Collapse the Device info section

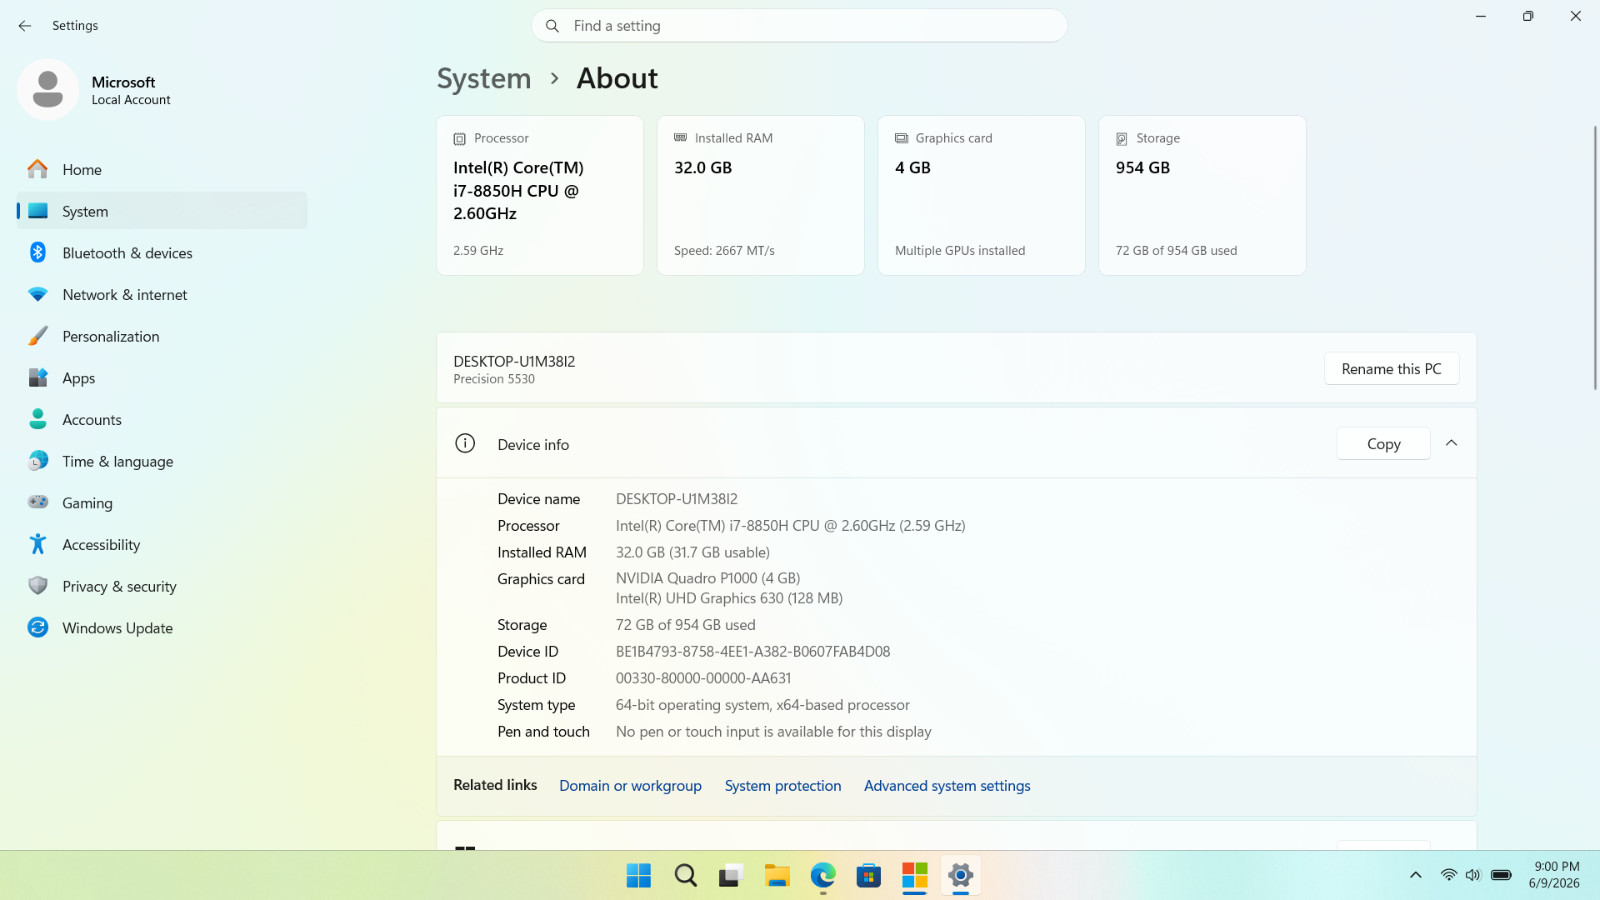[x=1452, y=443]
